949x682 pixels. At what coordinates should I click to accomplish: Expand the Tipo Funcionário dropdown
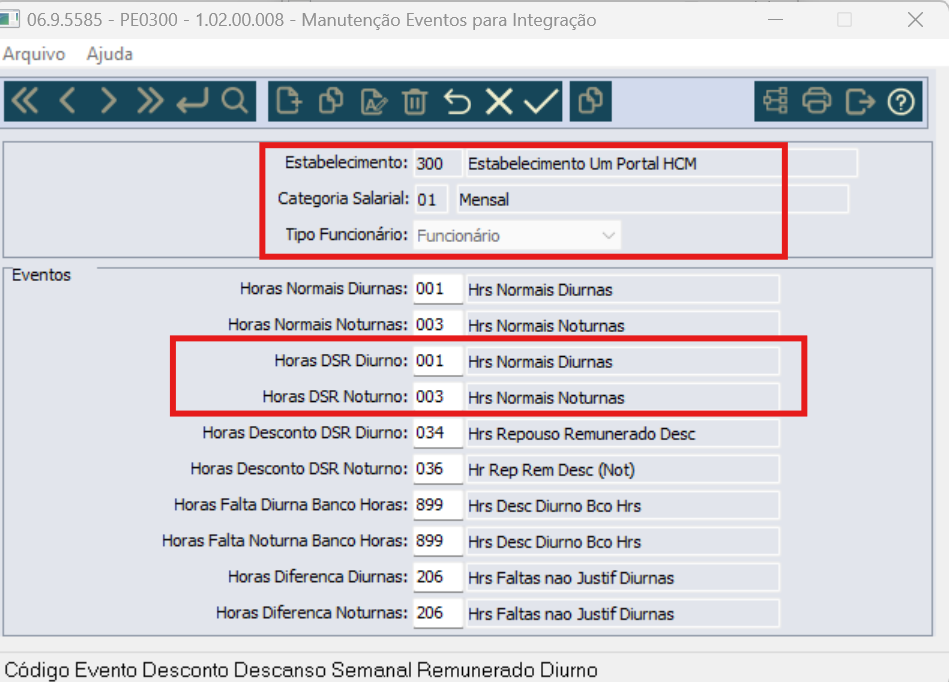click(x=608, y=235)
